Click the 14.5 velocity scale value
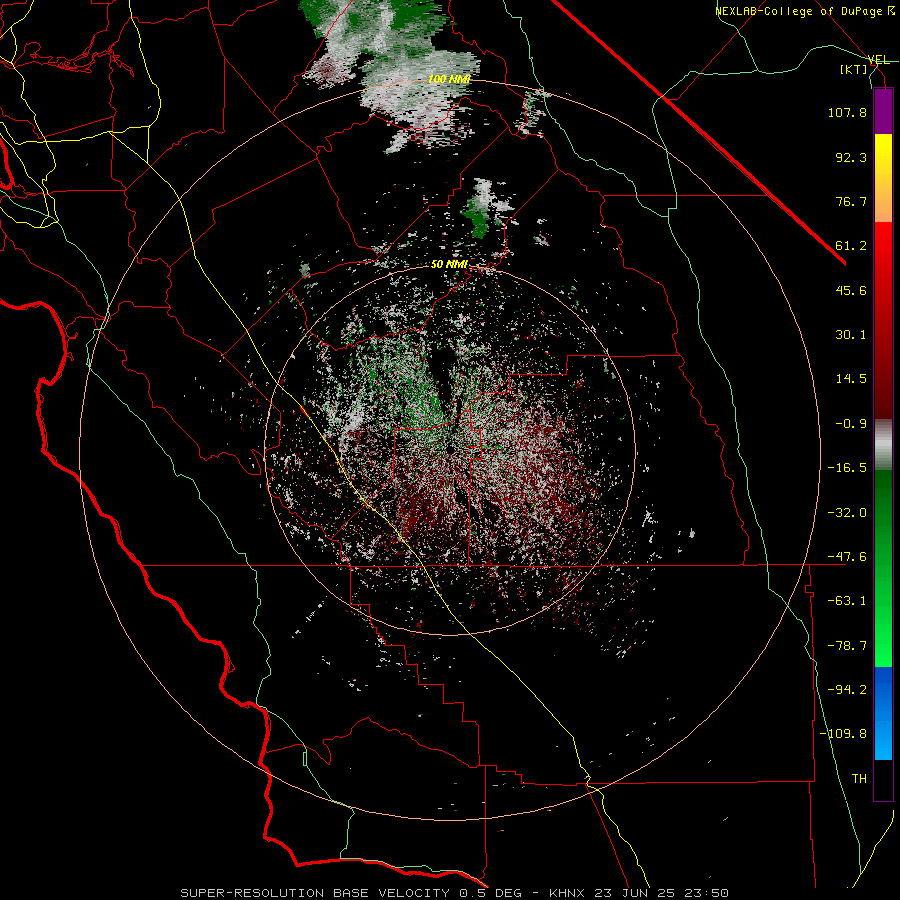Viewport: 900px width, 900px height. coord(851,379)
